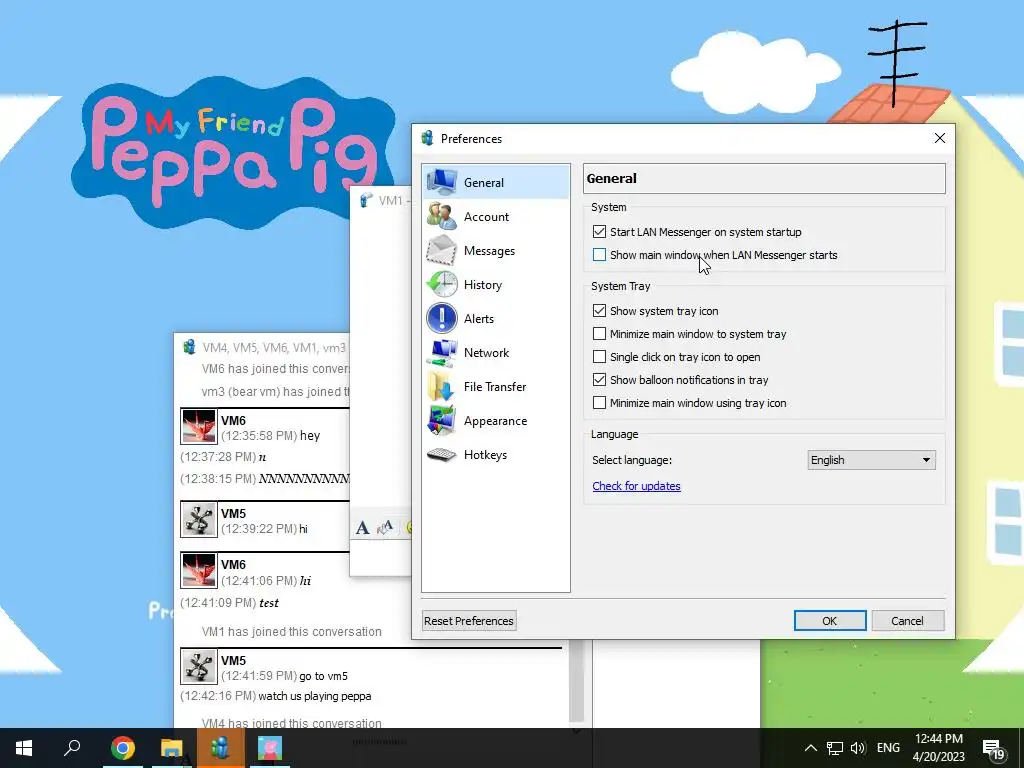
Task: Click VM5 avatar beside 'go to vm5' message
Action: (x=199, y=667)
